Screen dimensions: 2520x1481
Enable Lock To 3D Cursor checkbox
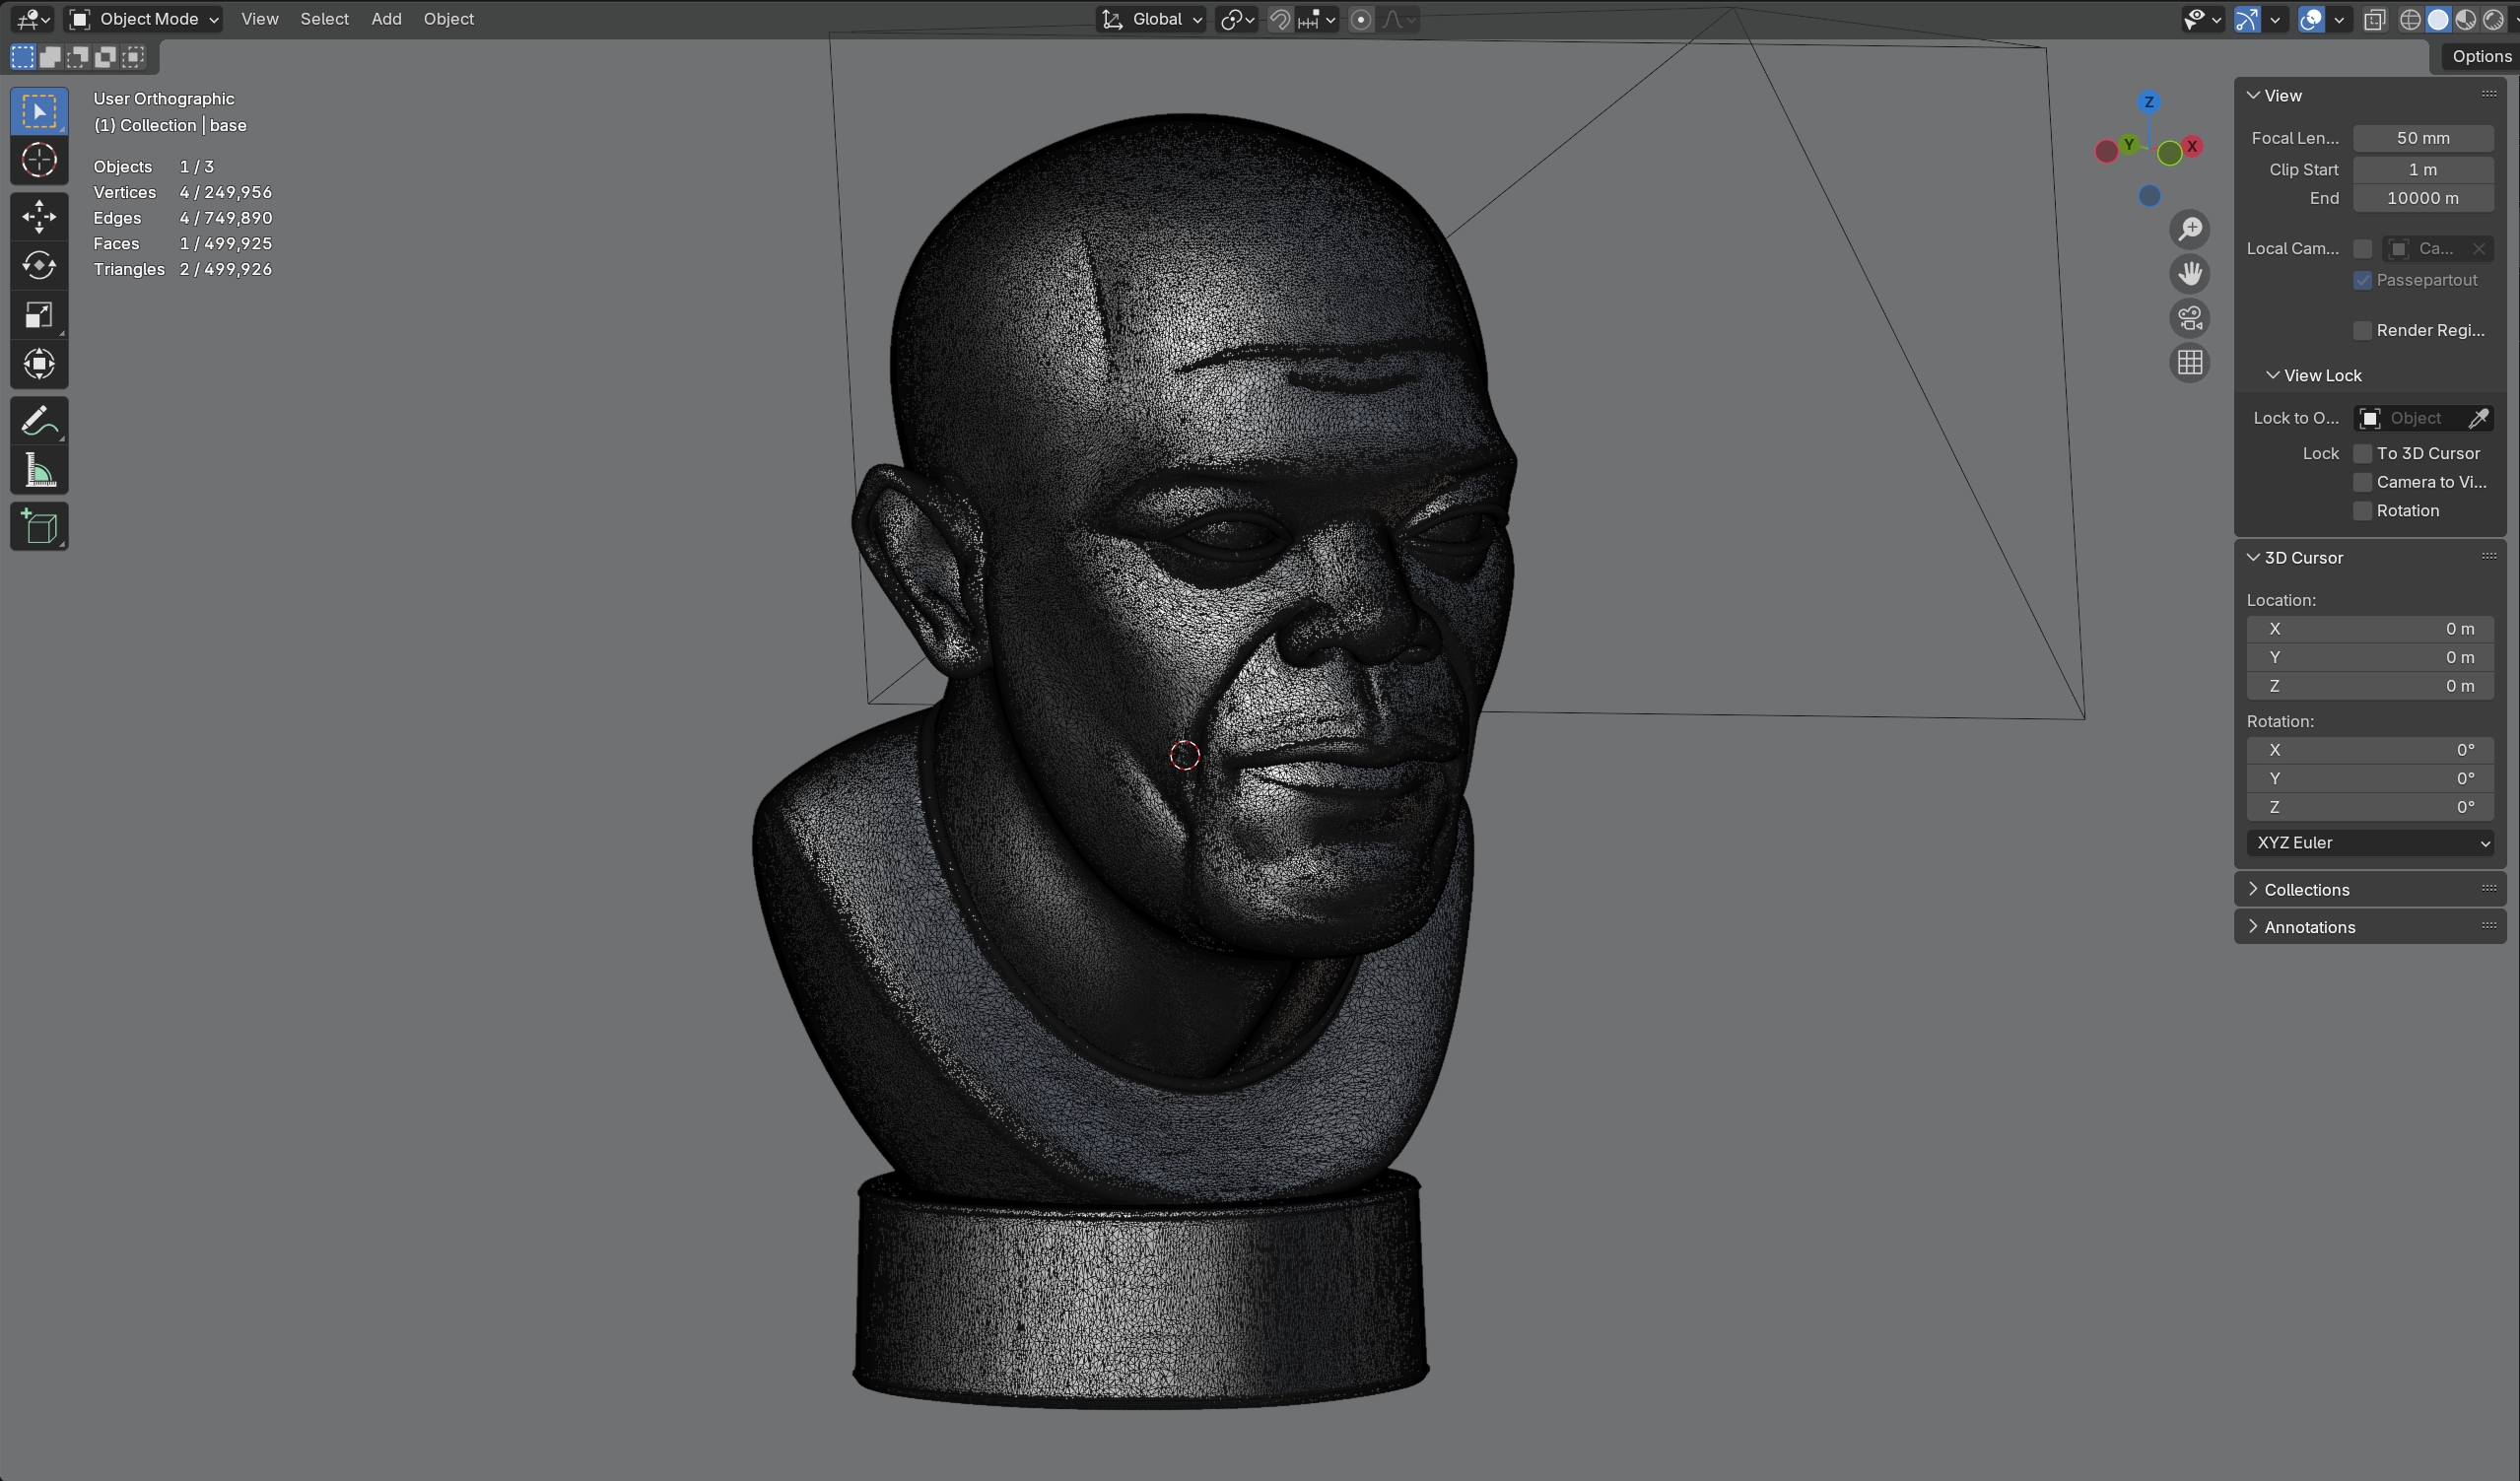pos(2363,454)
